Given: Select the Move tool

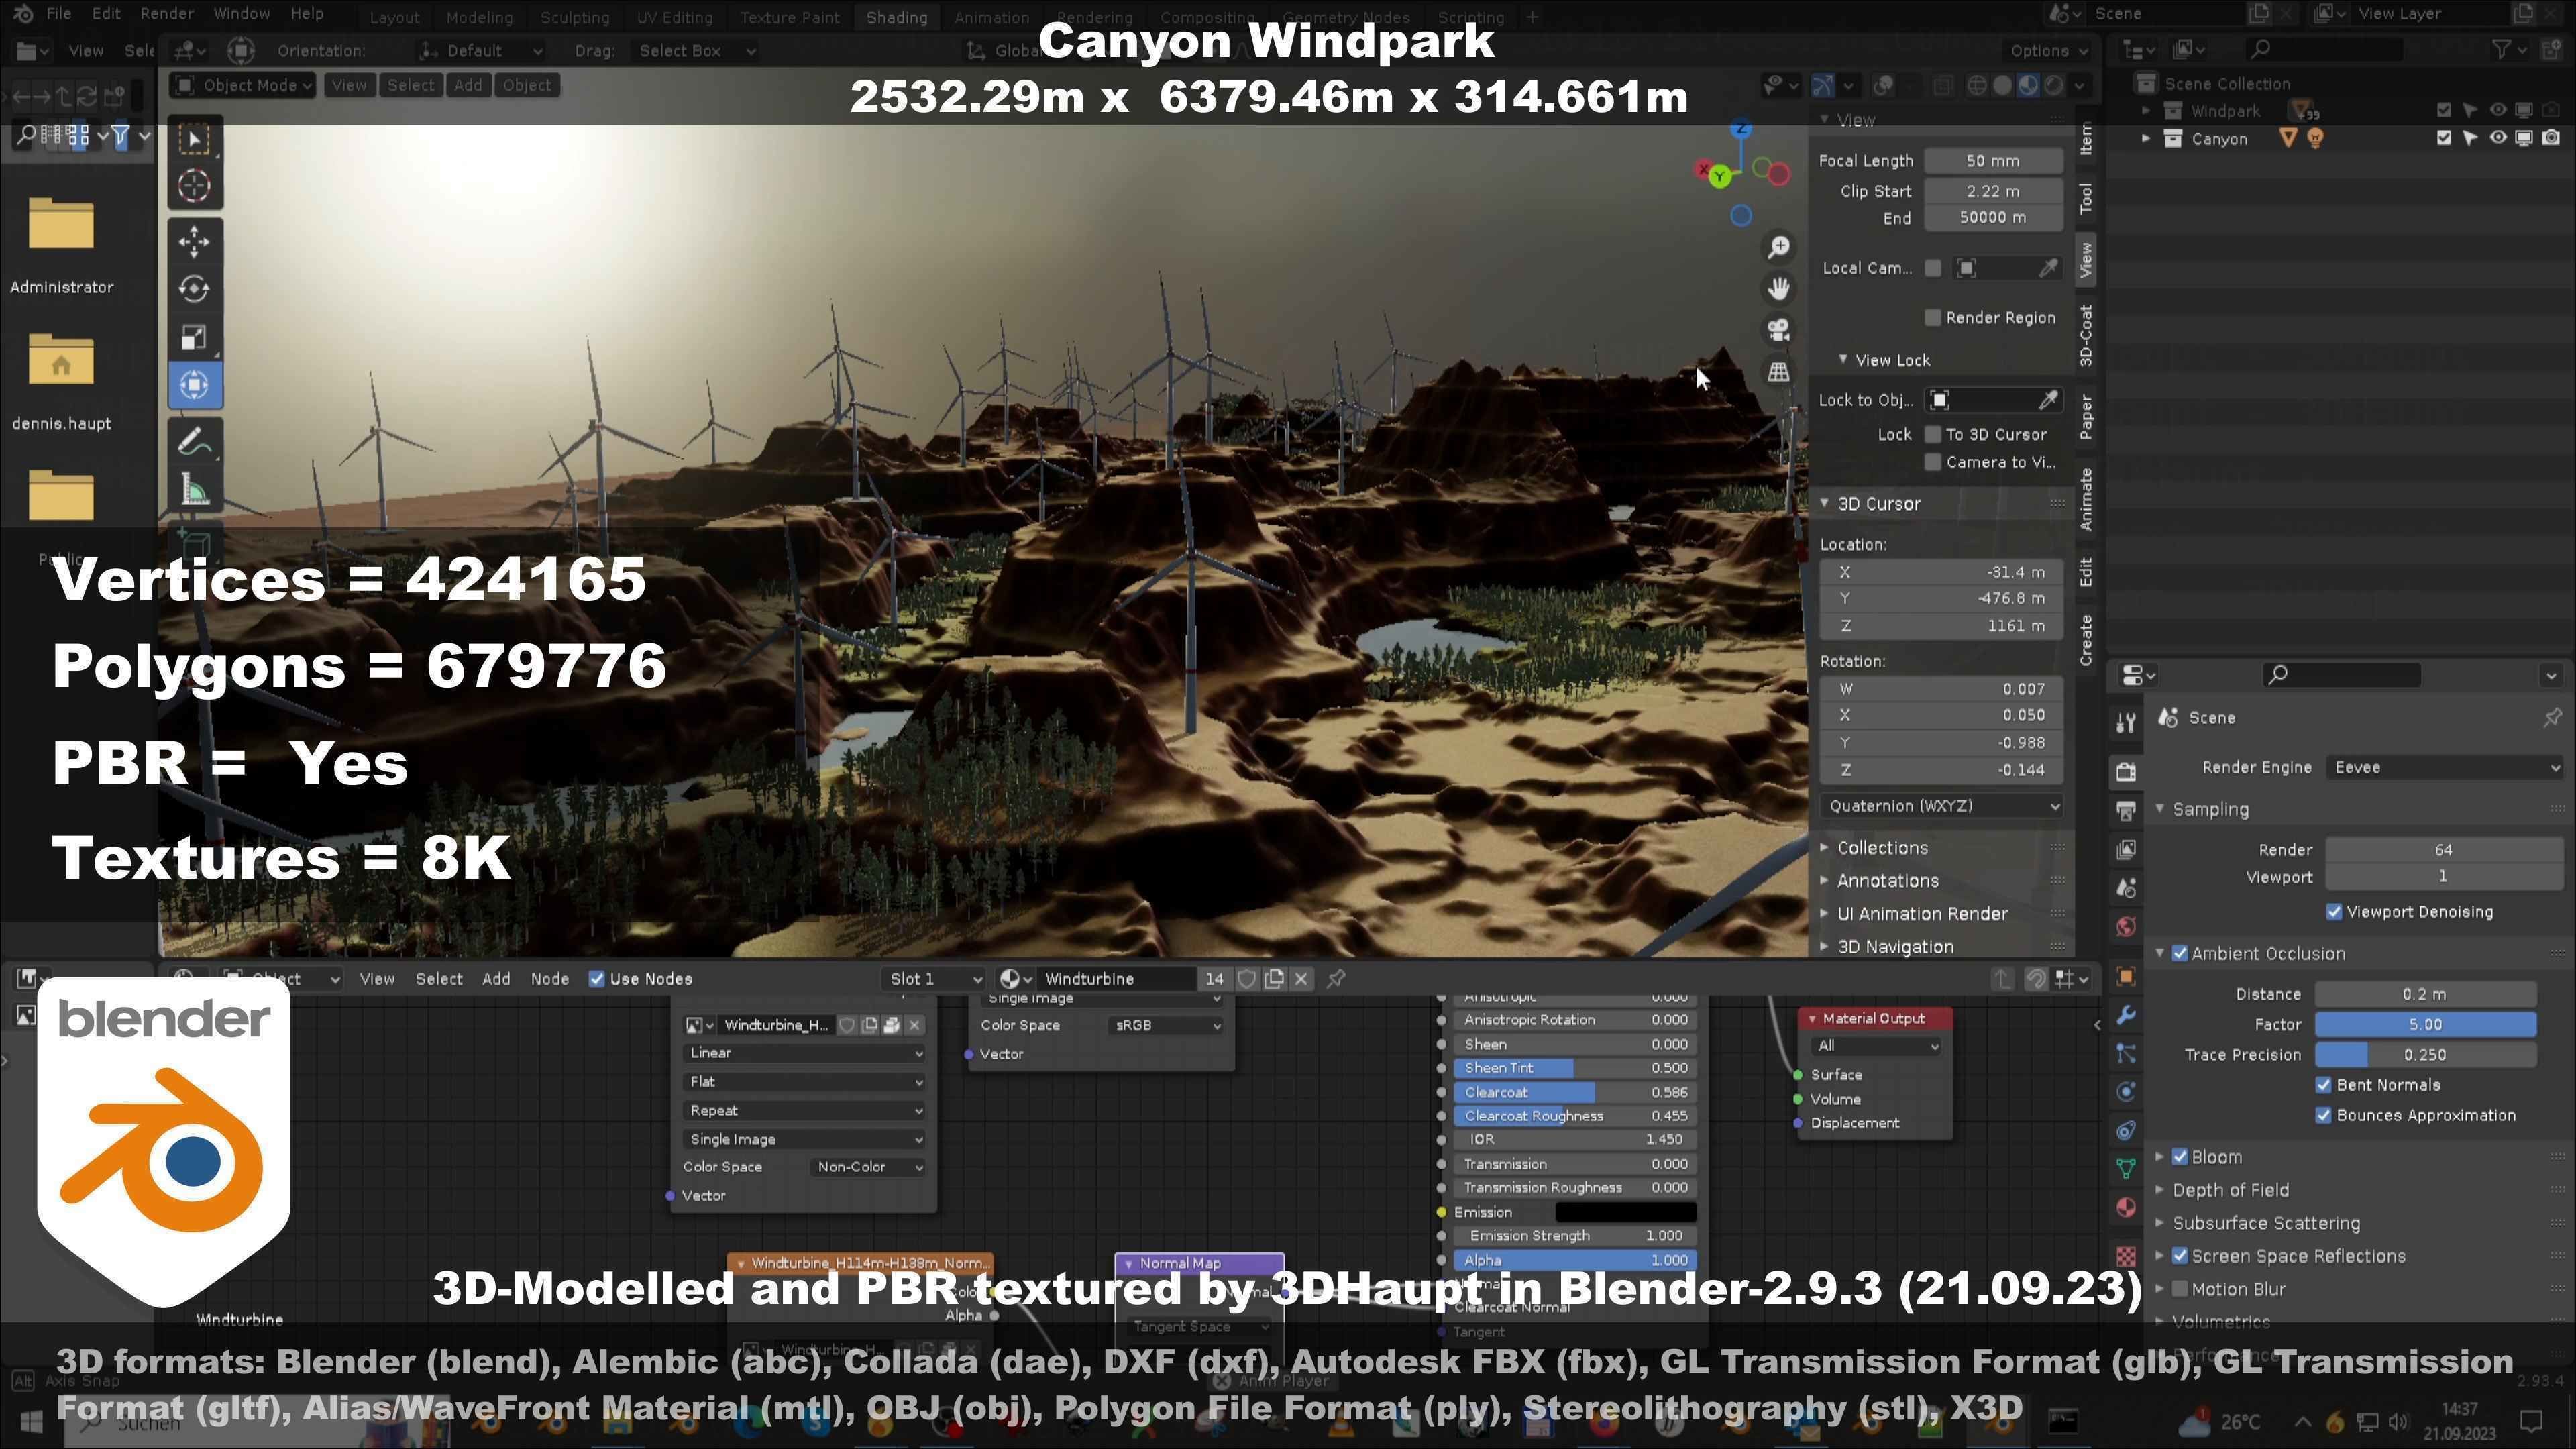Looking at the screenshot, I should pyautogui.click(x=194, y=241).
